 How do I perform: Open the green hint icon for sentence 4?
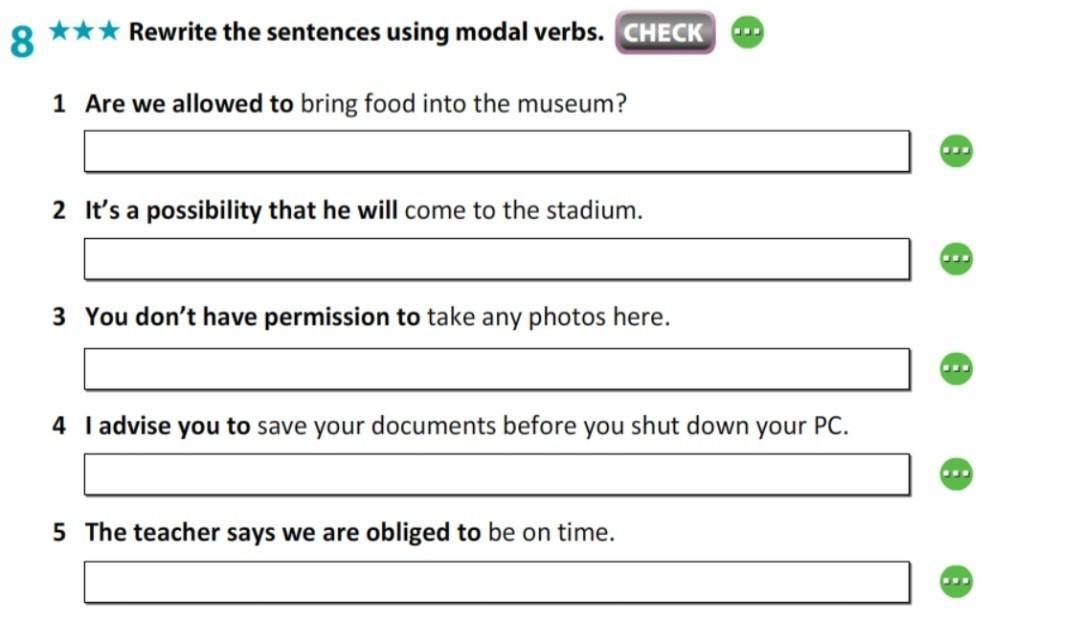coord(956,474)
